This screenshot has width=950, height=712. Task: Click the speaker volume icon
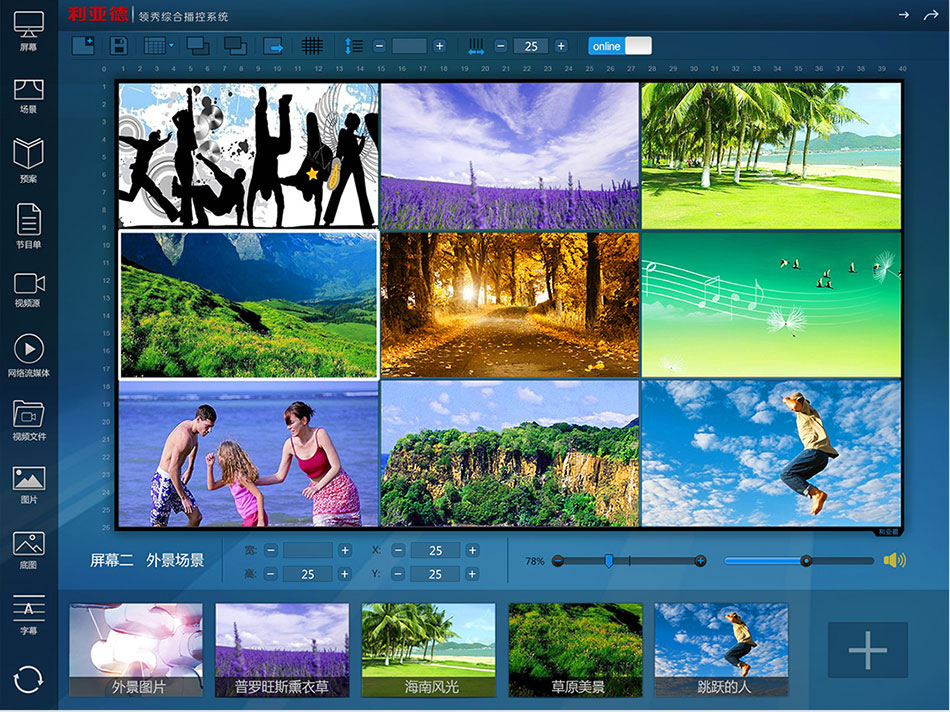coord(894,561)
